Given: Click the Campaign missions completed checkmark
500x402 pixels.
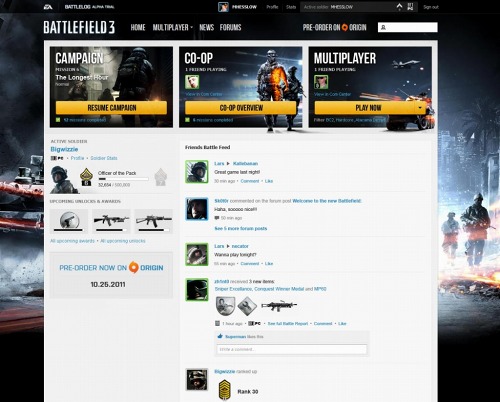Looking at the screenshot, I should tap(58, 120).
